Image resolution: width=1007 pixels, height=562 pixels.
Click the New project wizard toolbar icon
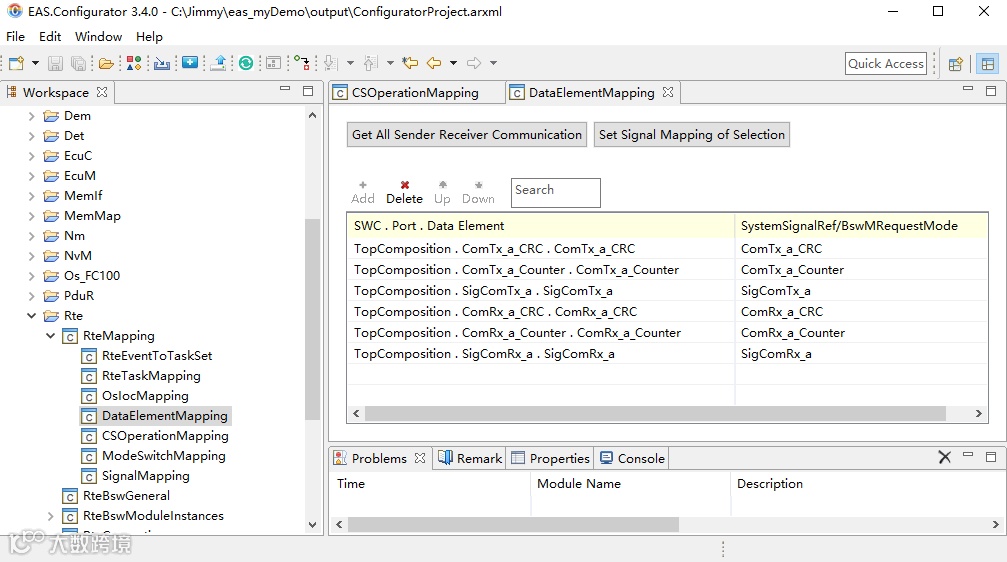16,63
